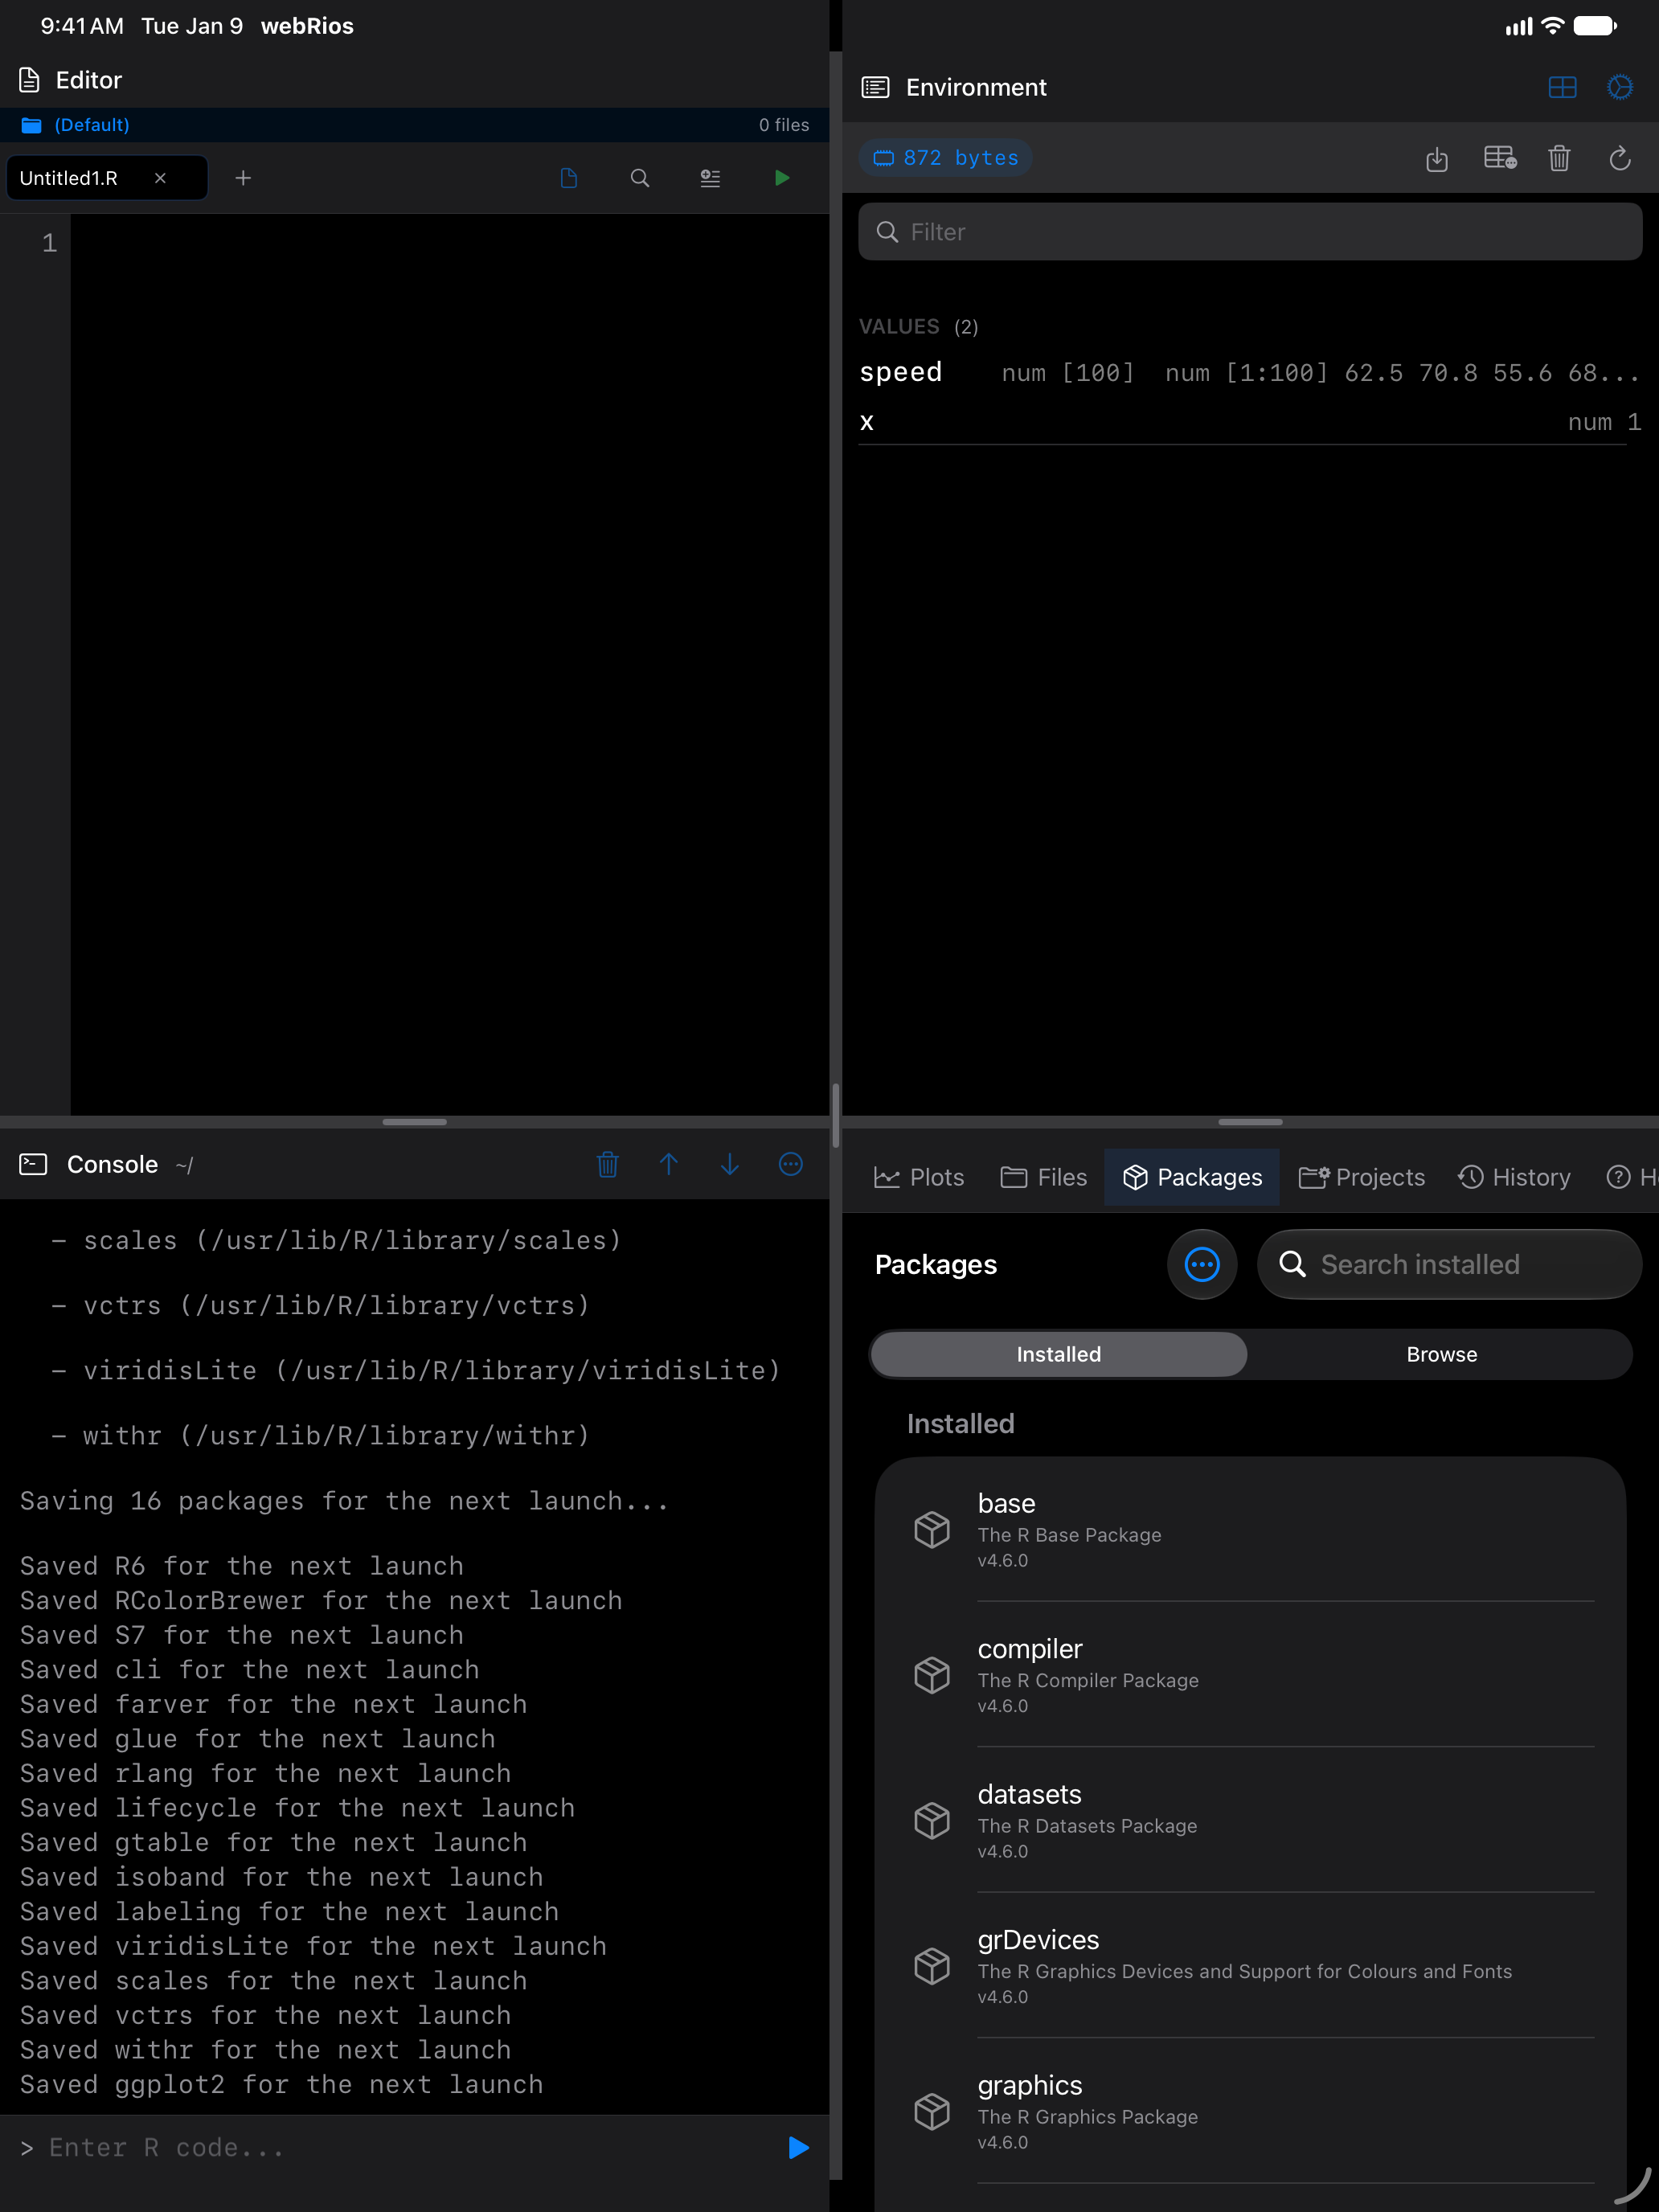The width and height of the screenshot is (1659, 2212).
Task: Select the speed variable row
Action: click(x=1250, y=373)
